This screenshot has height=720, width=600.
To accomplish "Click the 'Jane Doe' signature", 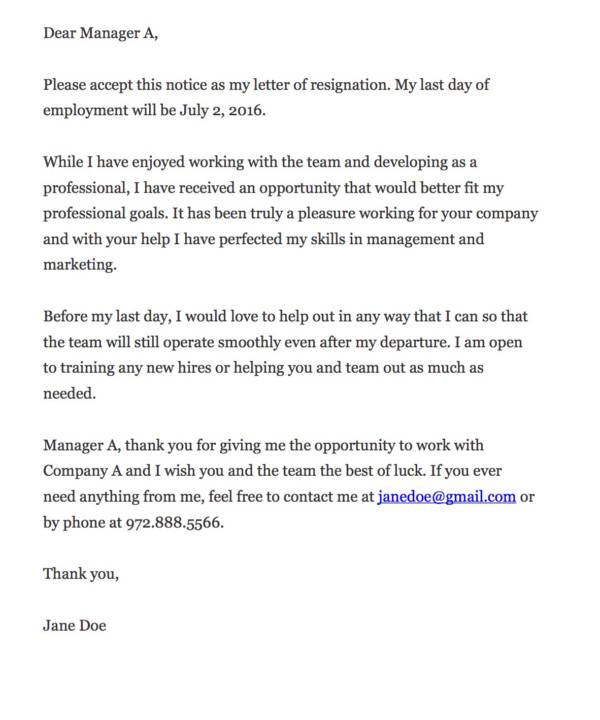I will [x=74, y=625].
